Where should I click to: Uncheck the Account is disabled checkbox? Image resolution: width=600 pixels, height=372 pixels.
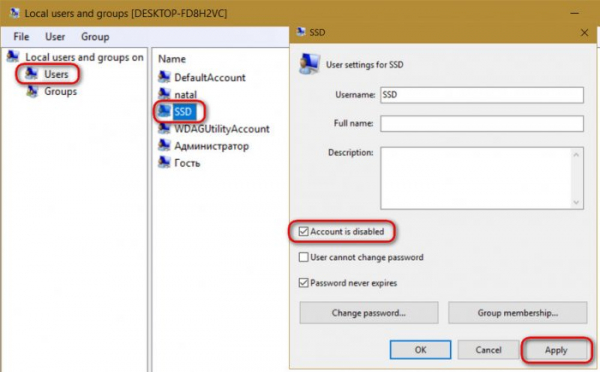tap(303, 231)
